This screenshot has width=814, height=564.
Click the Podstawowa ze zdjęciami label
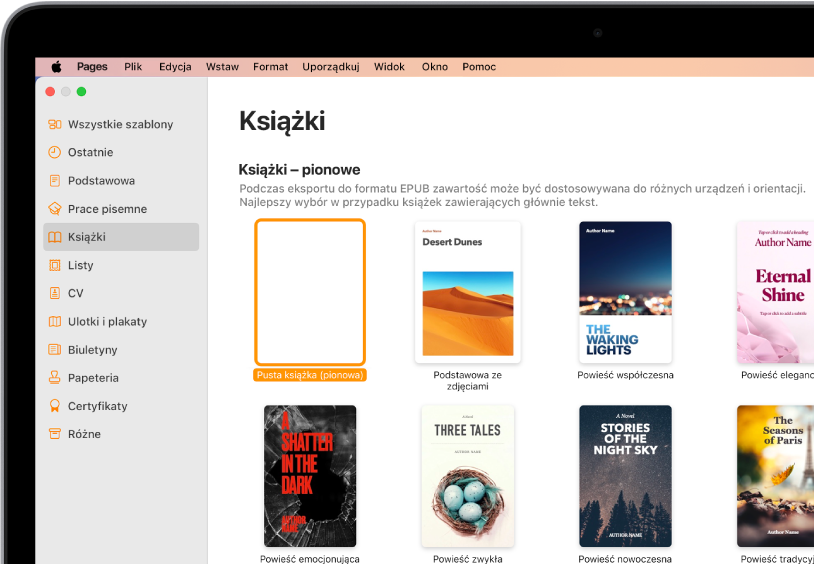(x=468, y=381)
